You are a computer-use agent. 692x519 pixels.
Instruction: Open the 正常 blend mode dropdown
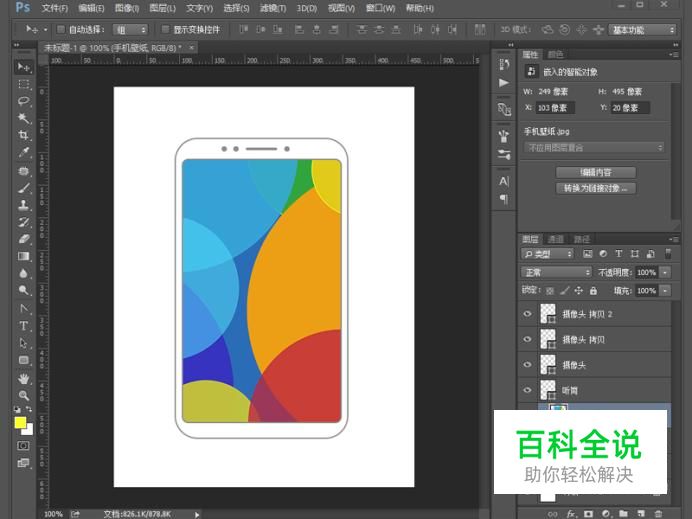(557, 272)
